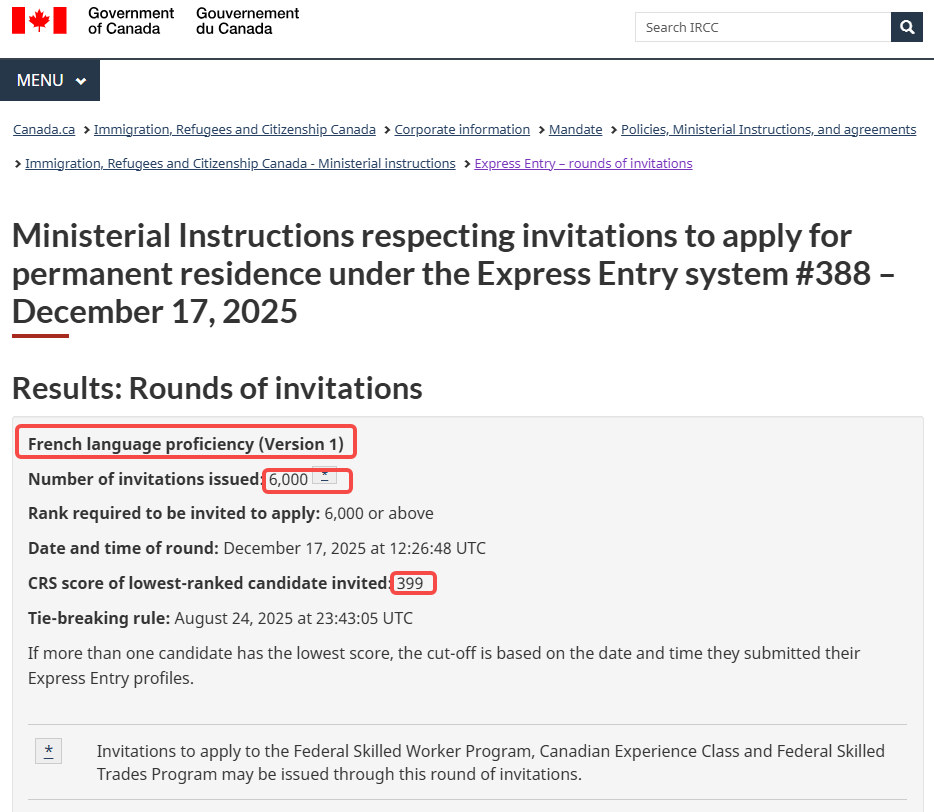934x812 pixels.
Task: Click the footnote asterisk beside 6,000
Action: click(x=324, y=478)
